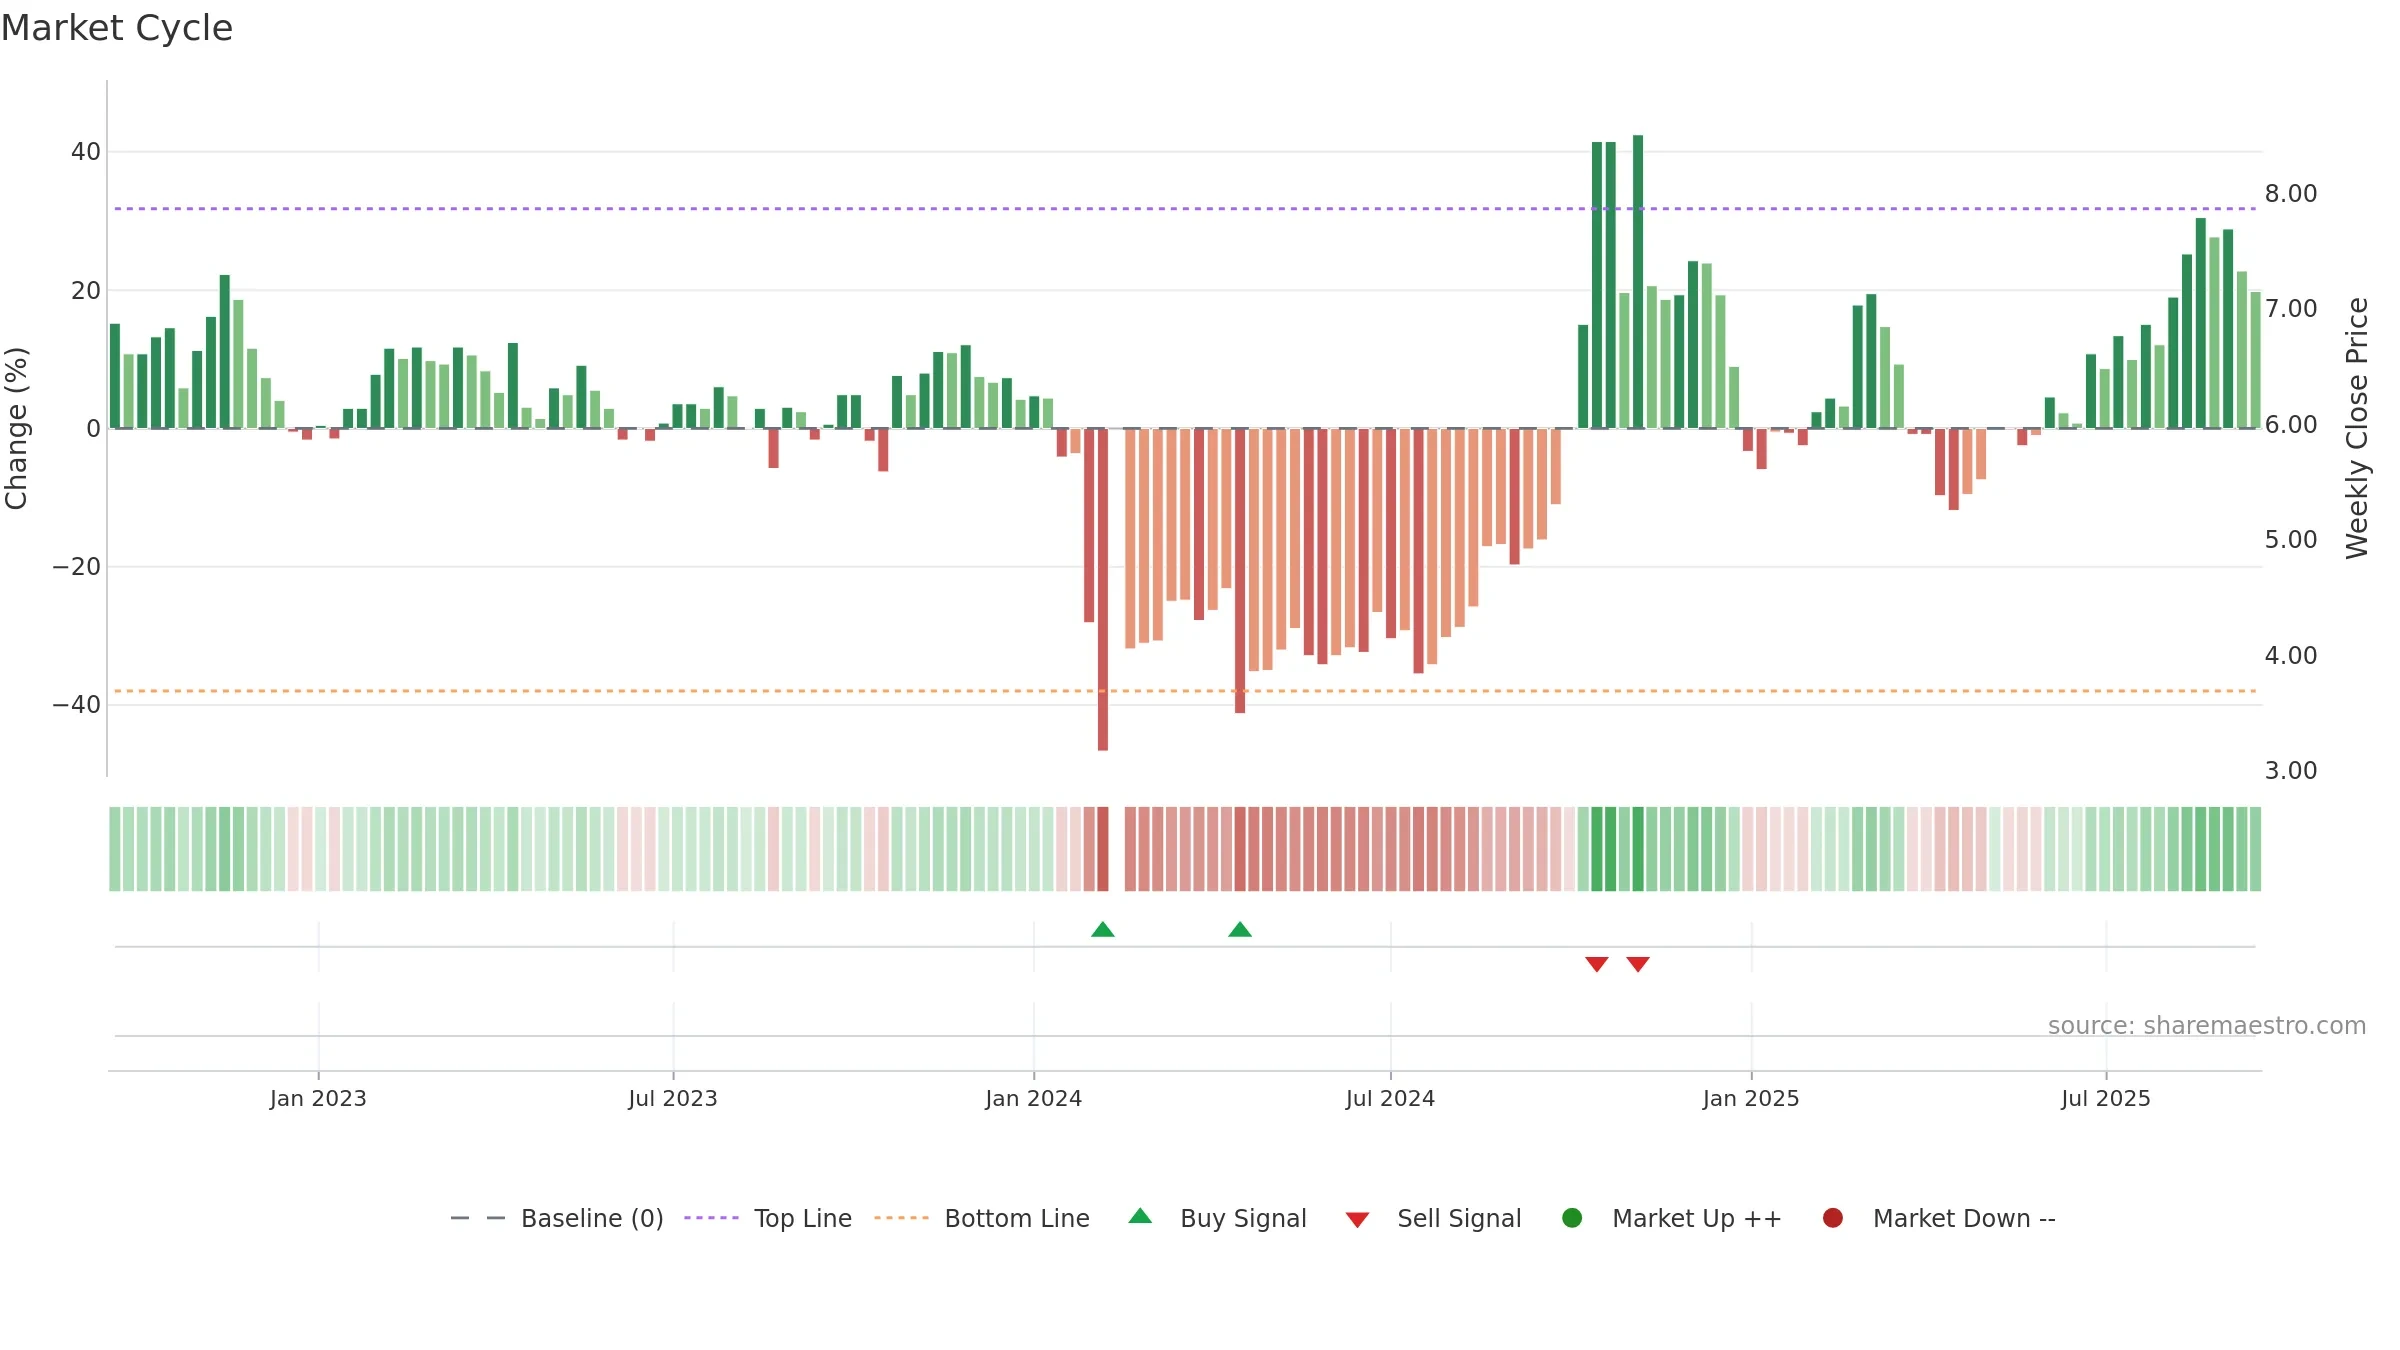Click the 3.00 price axis value
The height and width of the screenshot is (1350, 2400).
[2291, 771]
